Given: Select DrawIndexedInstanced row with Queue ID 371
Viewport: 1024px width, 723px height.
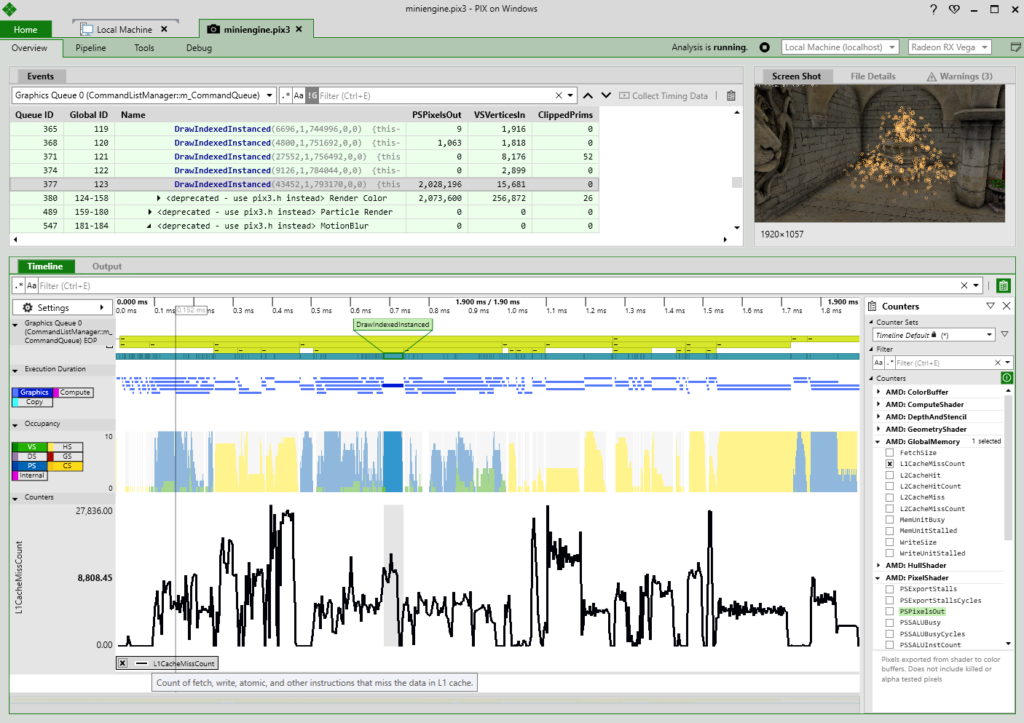Looking at the screenshot, I should click(x=305, y=157).
